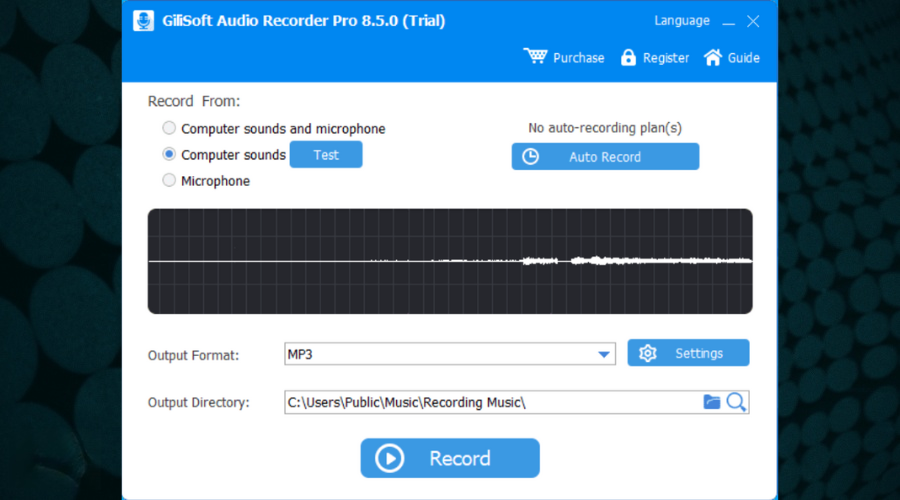Click the 'Record From:' label

194,101
